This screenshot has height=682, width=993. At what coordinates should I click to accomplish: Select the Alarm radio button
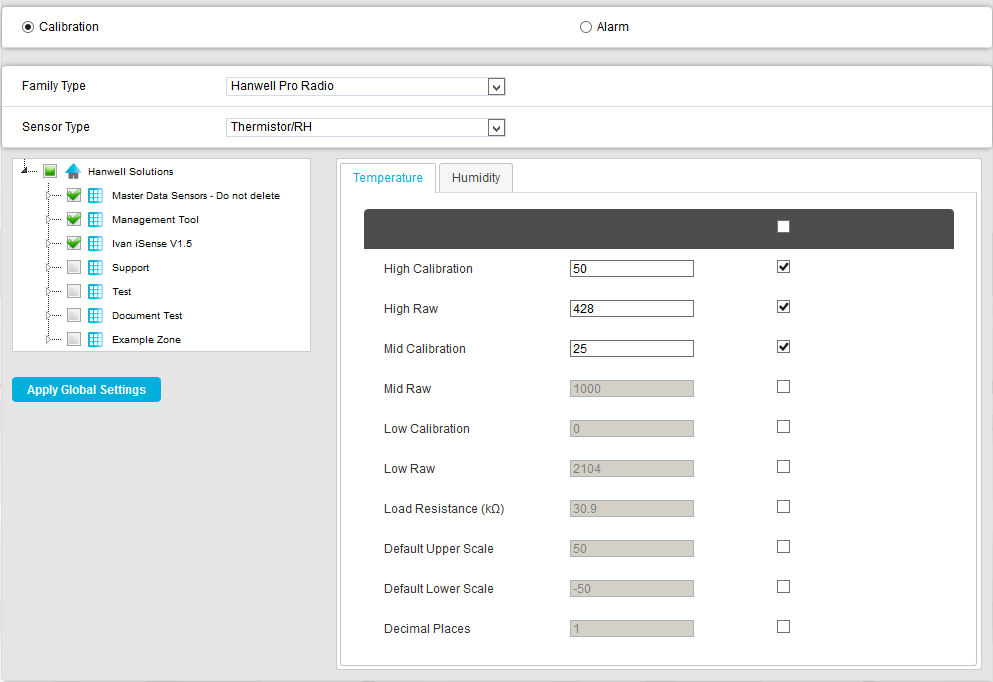tap(586, 27)
